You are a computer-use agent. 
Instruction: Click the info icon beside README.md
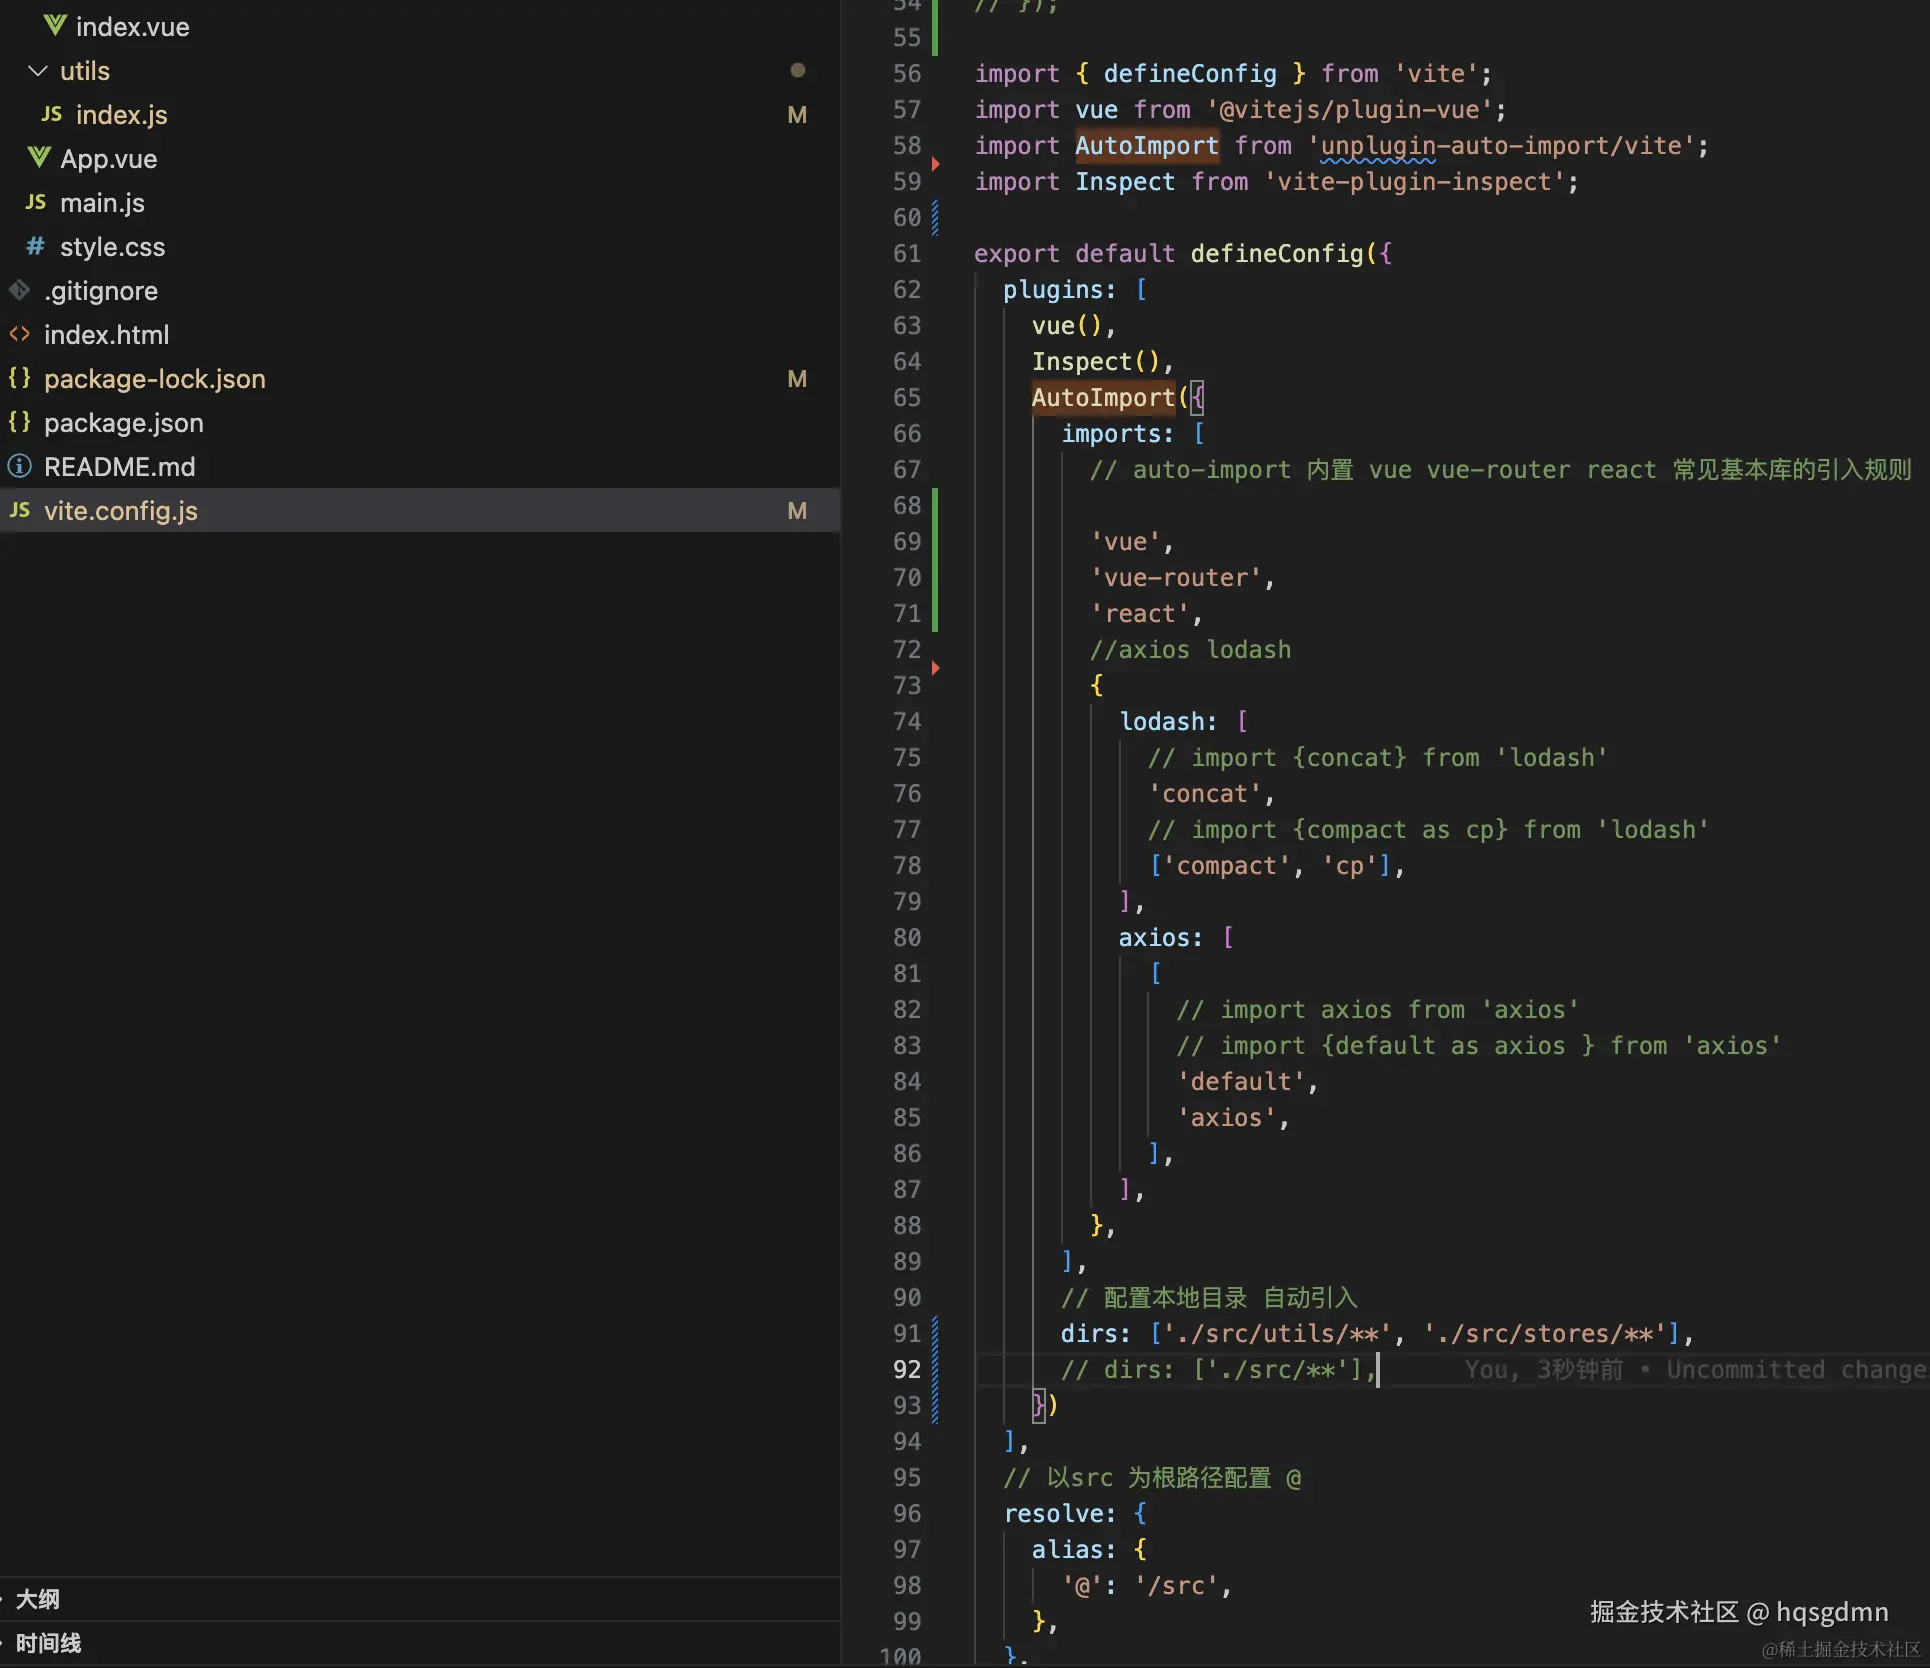19,466
